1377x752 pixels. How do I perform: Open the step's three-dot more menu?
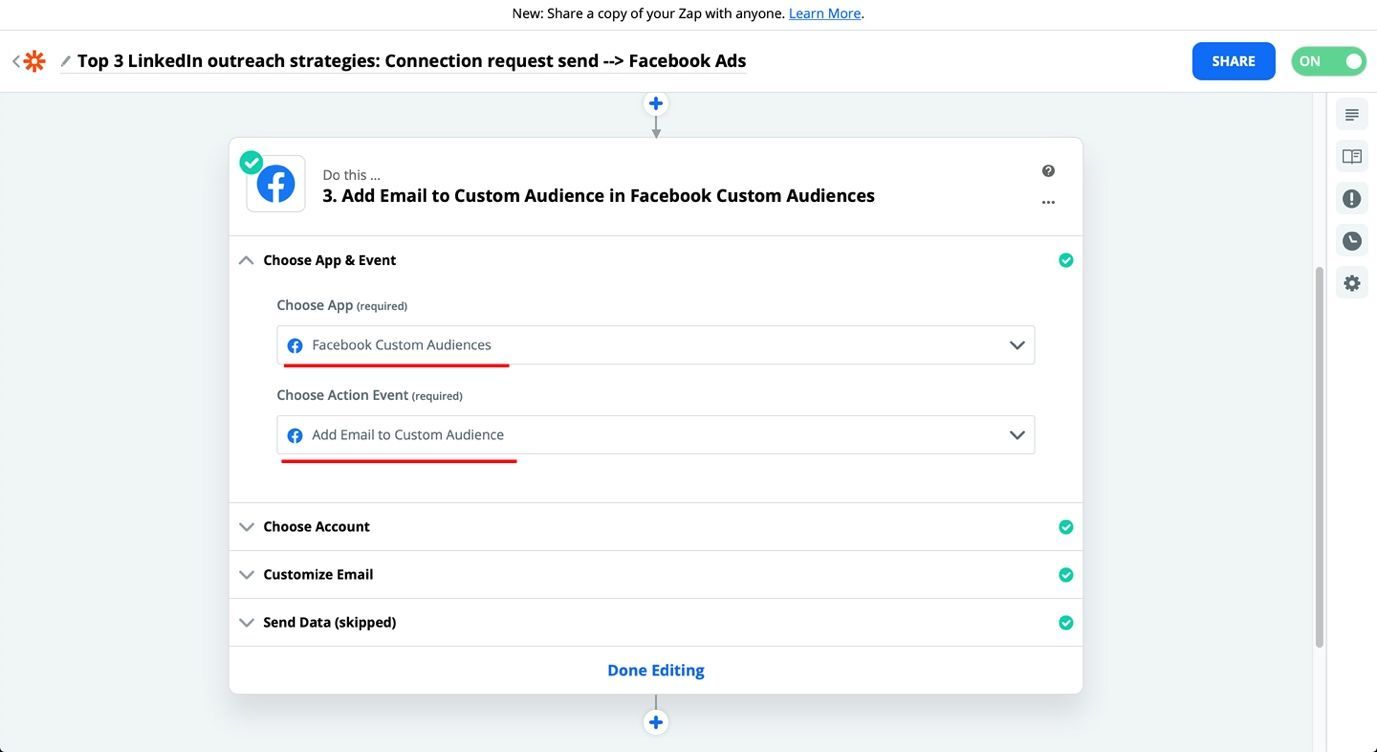pos(1048,202)
